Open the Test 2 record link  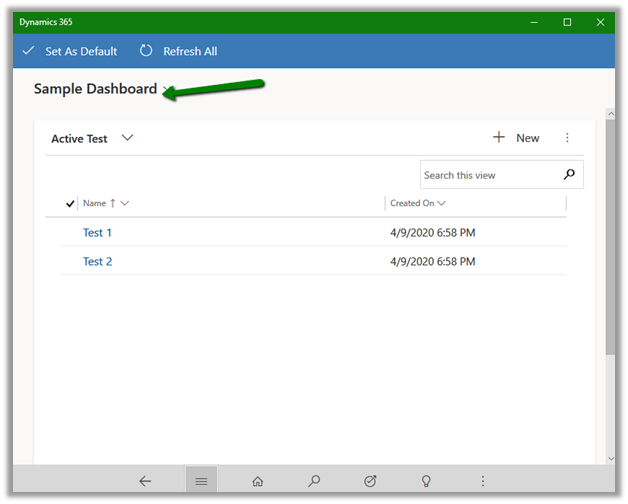pos(97,262)
